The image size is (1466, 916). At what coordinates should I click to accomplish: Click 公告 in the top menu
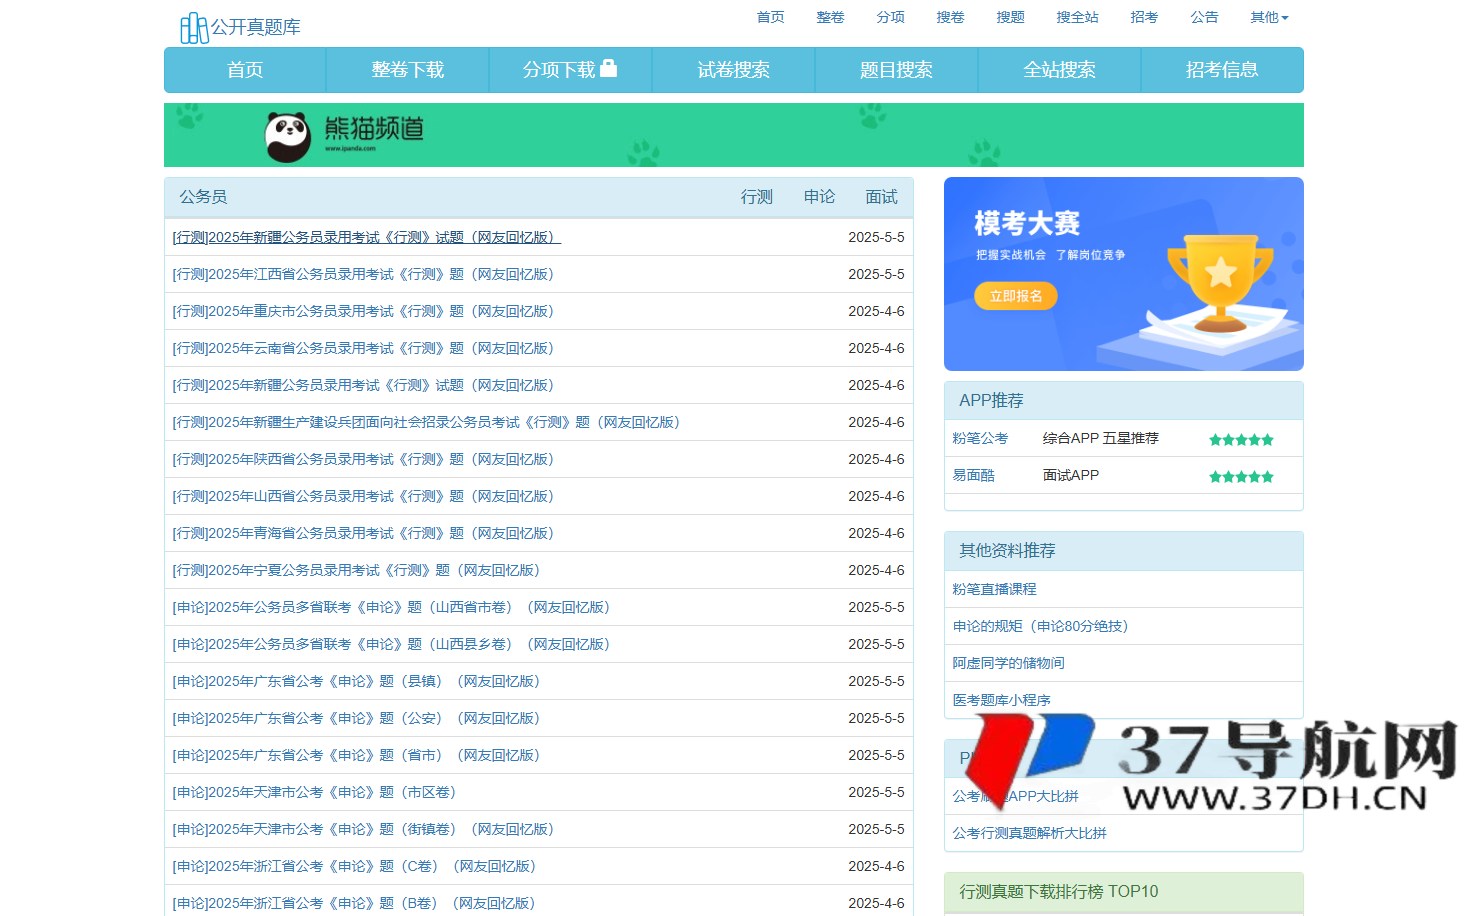pos(1204,17)
